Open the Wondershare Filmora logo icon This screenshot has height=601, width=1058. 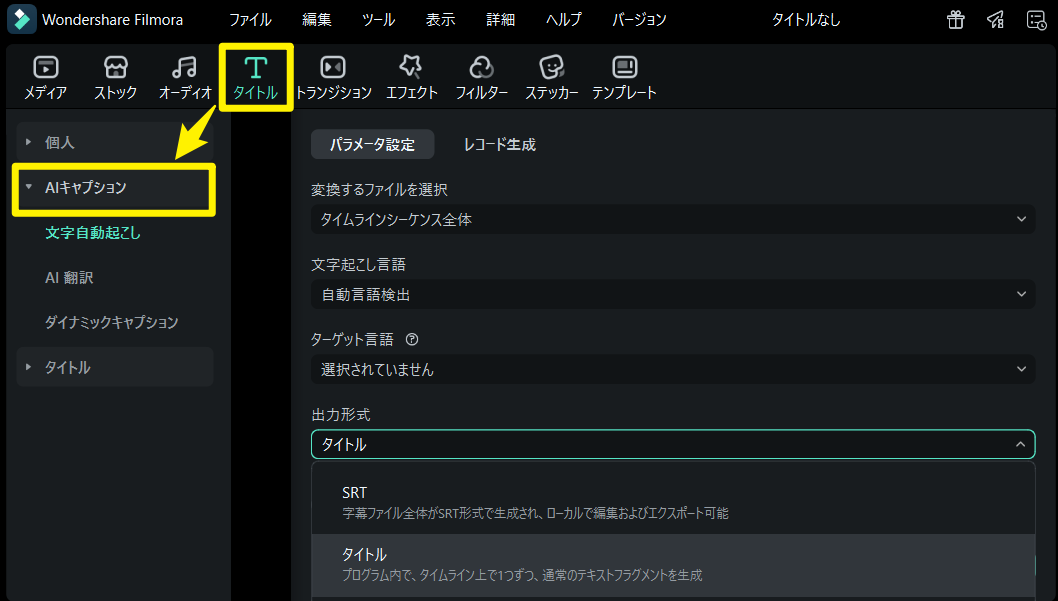(20, 19)
